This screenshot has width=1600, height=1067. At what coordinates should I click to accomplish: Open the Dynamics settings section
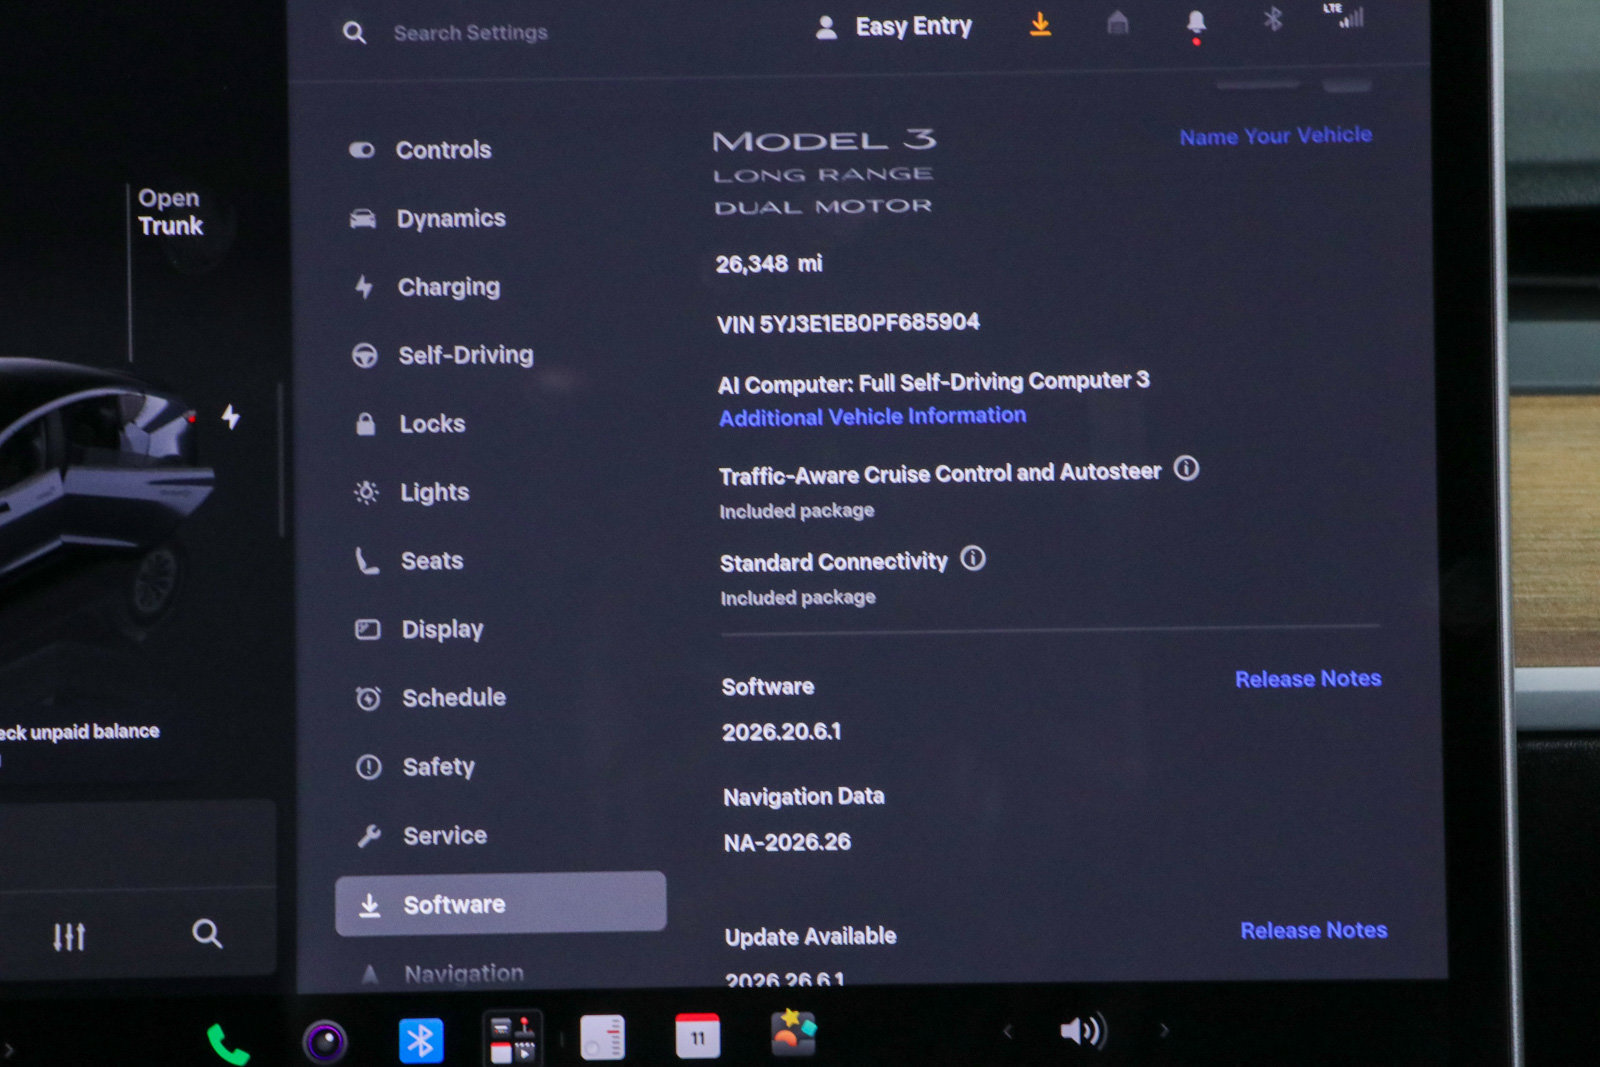(451, 218)
